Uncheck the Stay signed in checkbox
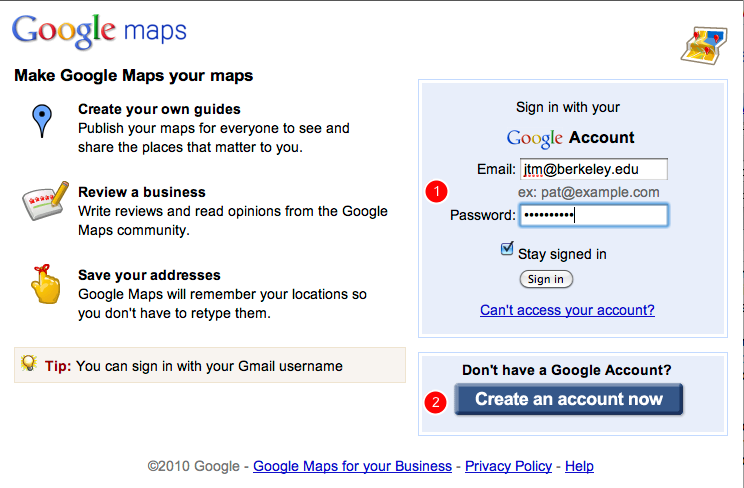The height and width of the screenshot is (488, 744). (x=507, y=249)
